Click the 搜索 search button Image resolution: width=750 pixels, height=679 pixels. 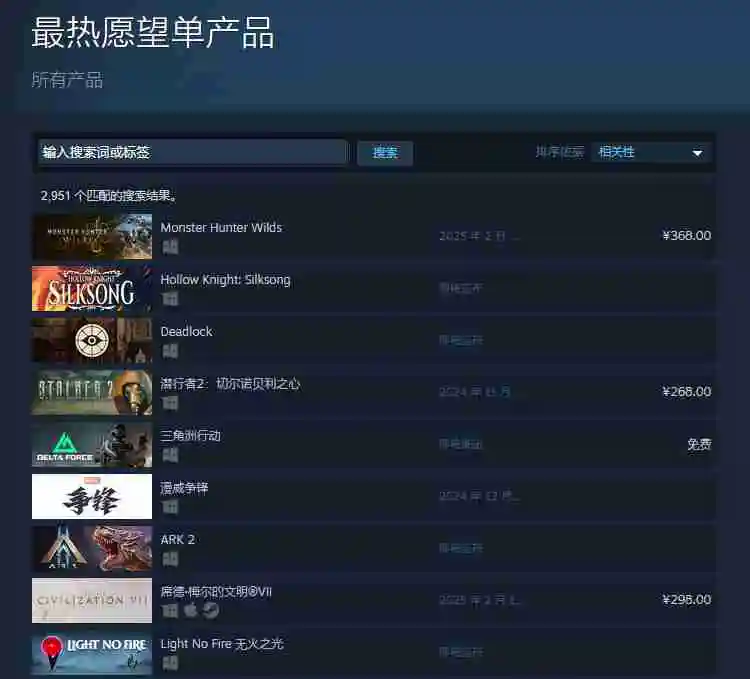point(385,153)
